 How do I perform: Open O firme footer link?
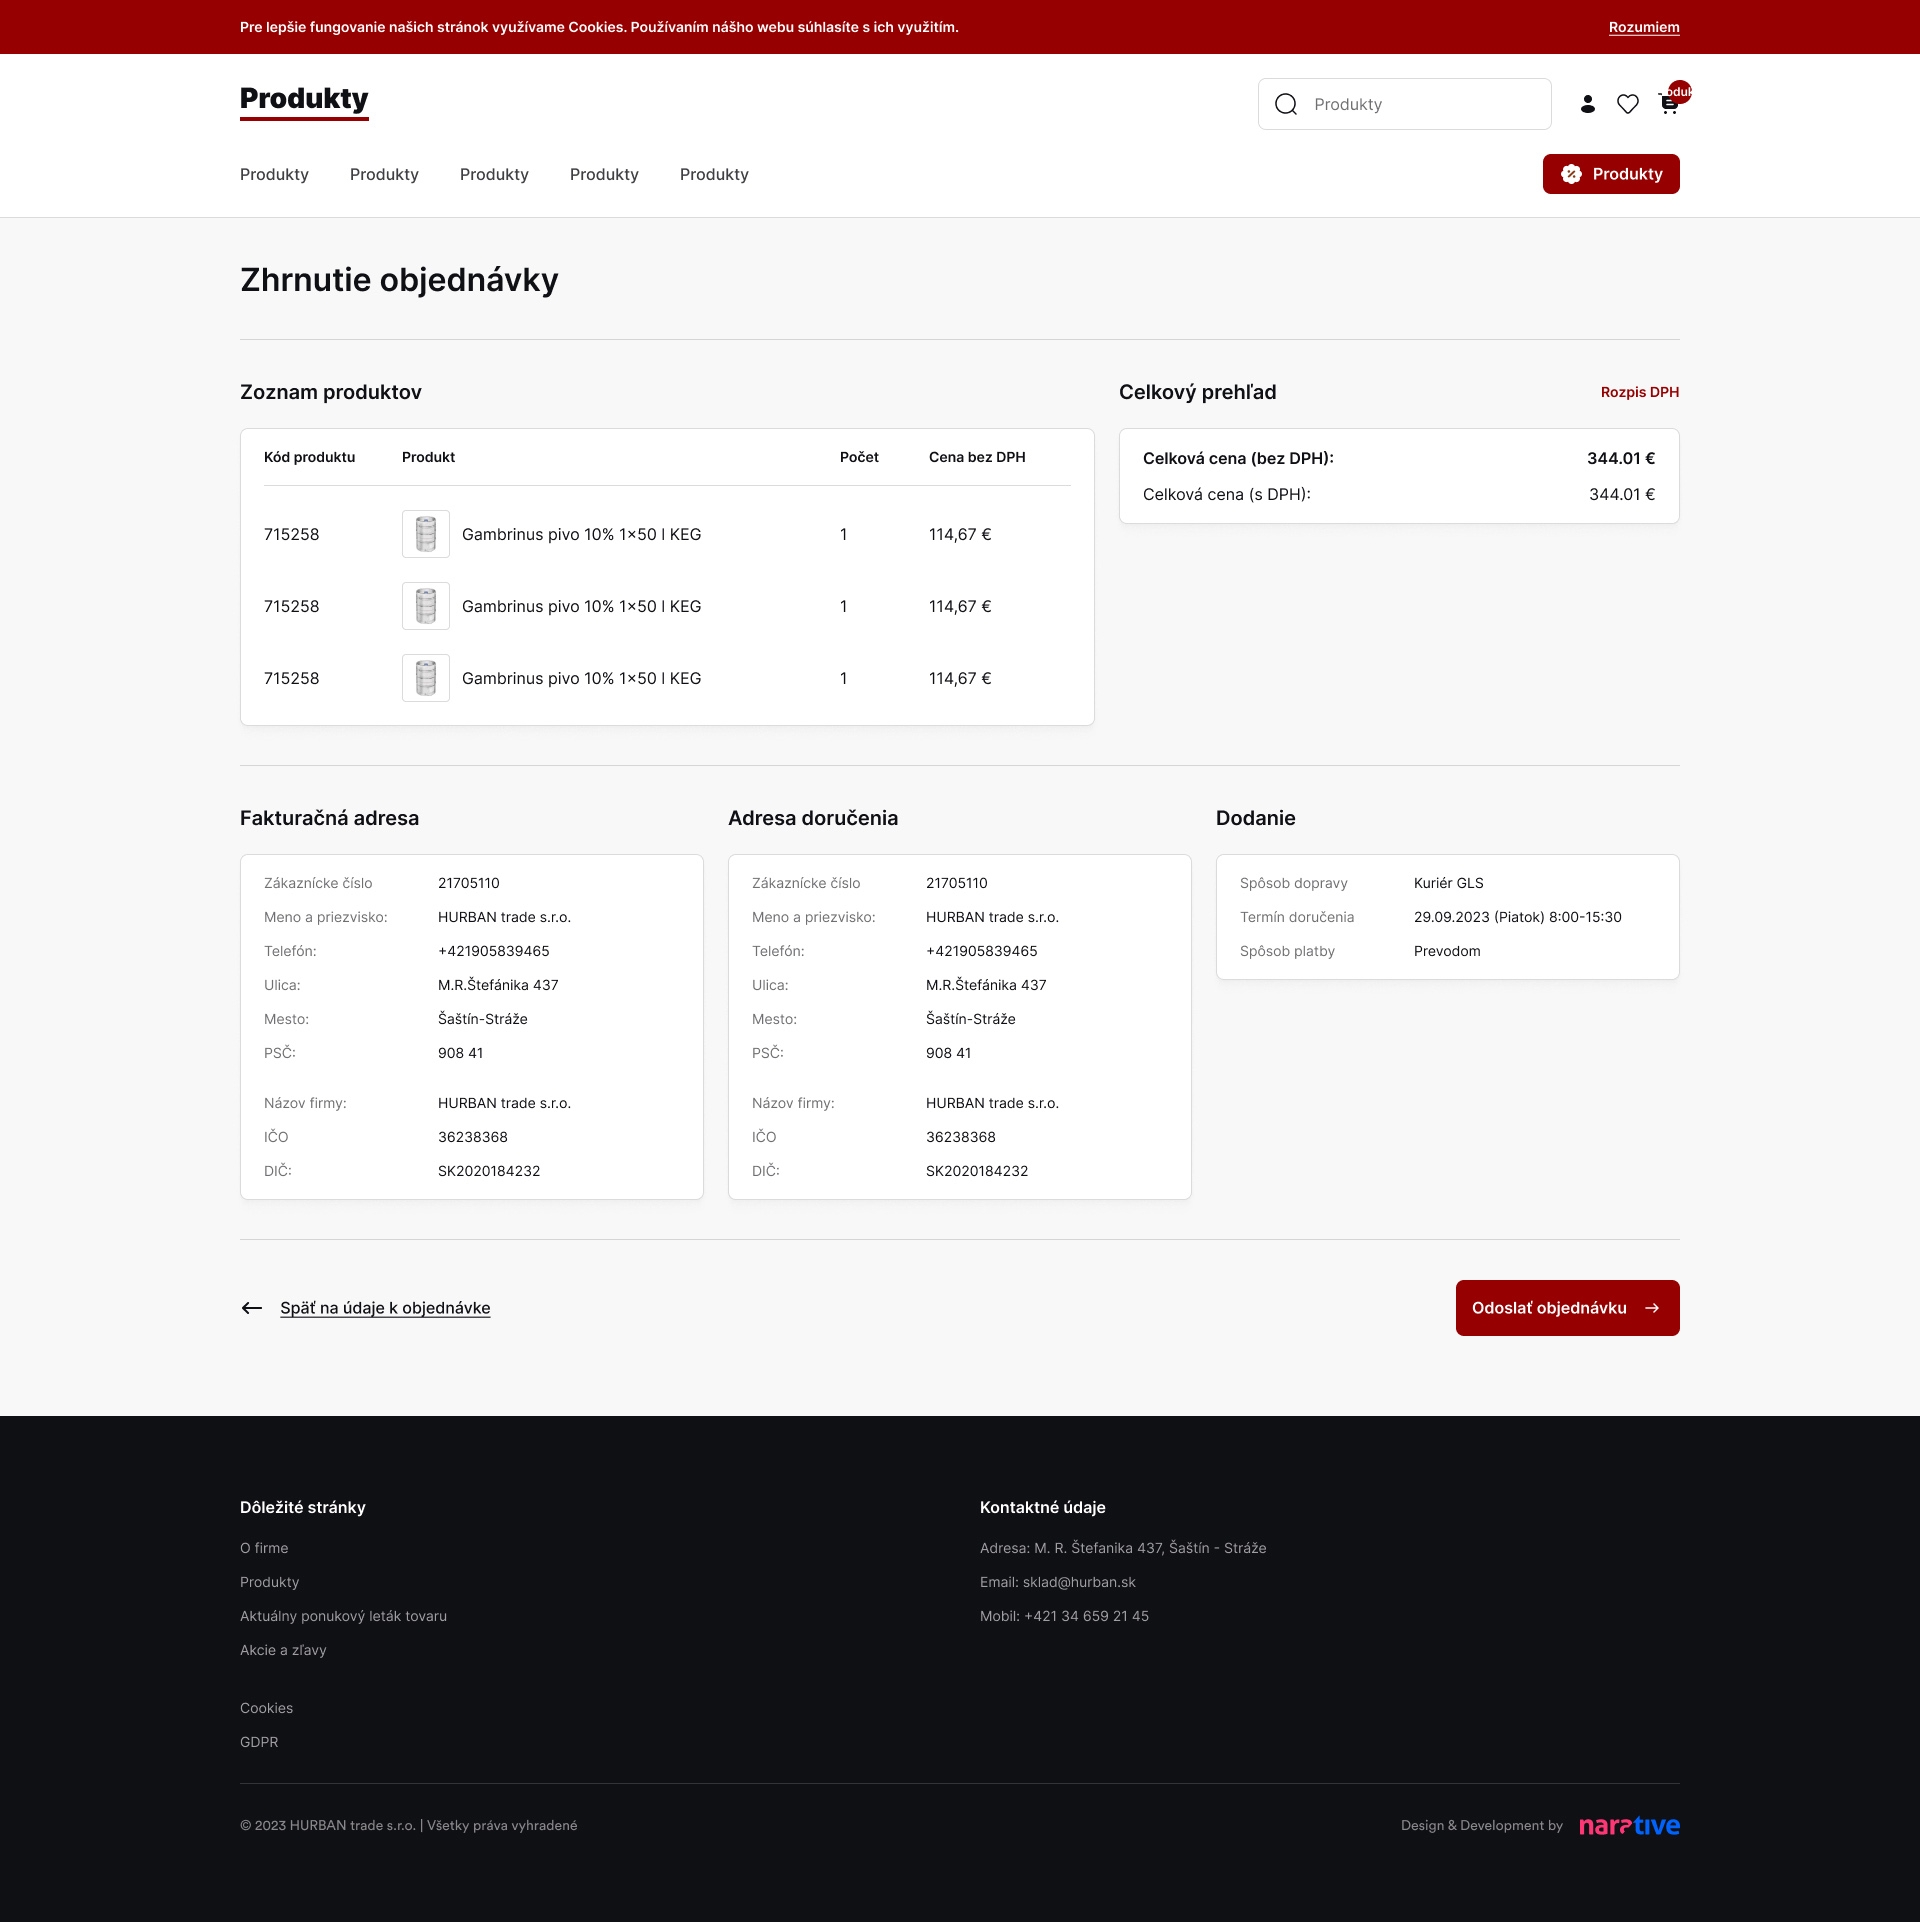(264, 1548)
